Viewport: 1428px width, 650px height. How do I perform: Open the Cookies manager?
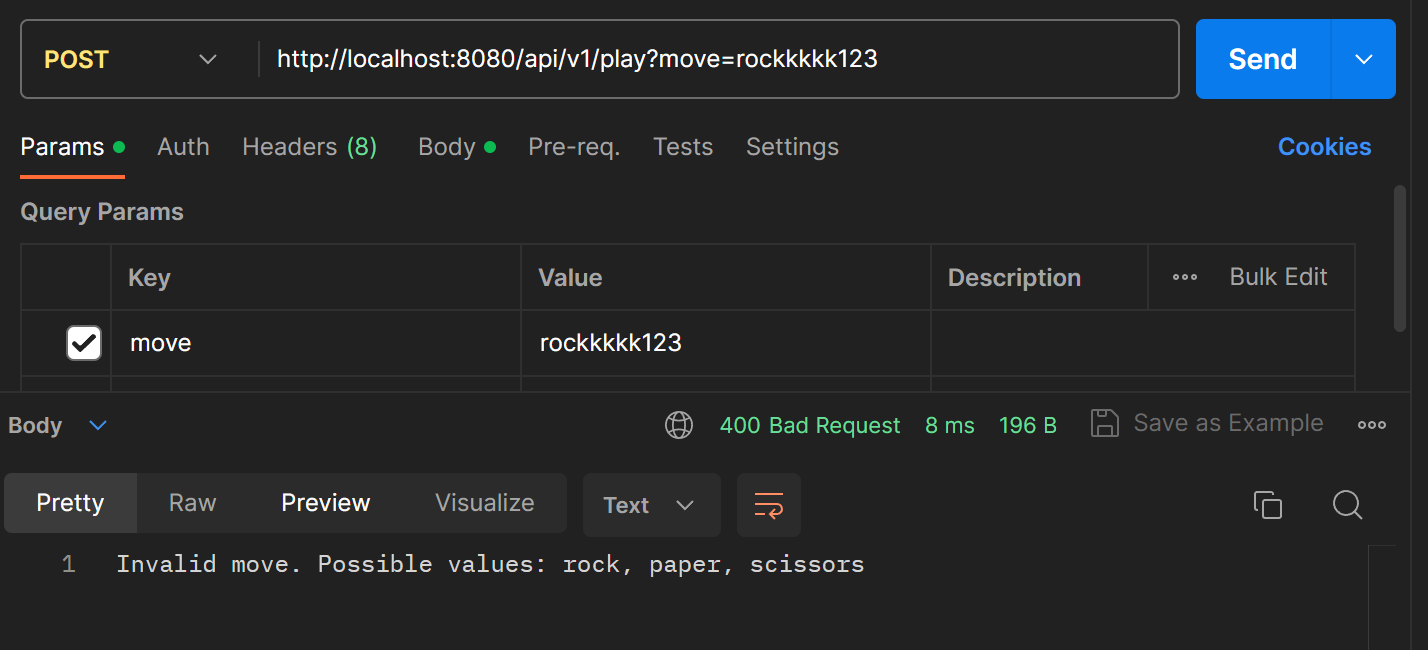pos(1324,146)
